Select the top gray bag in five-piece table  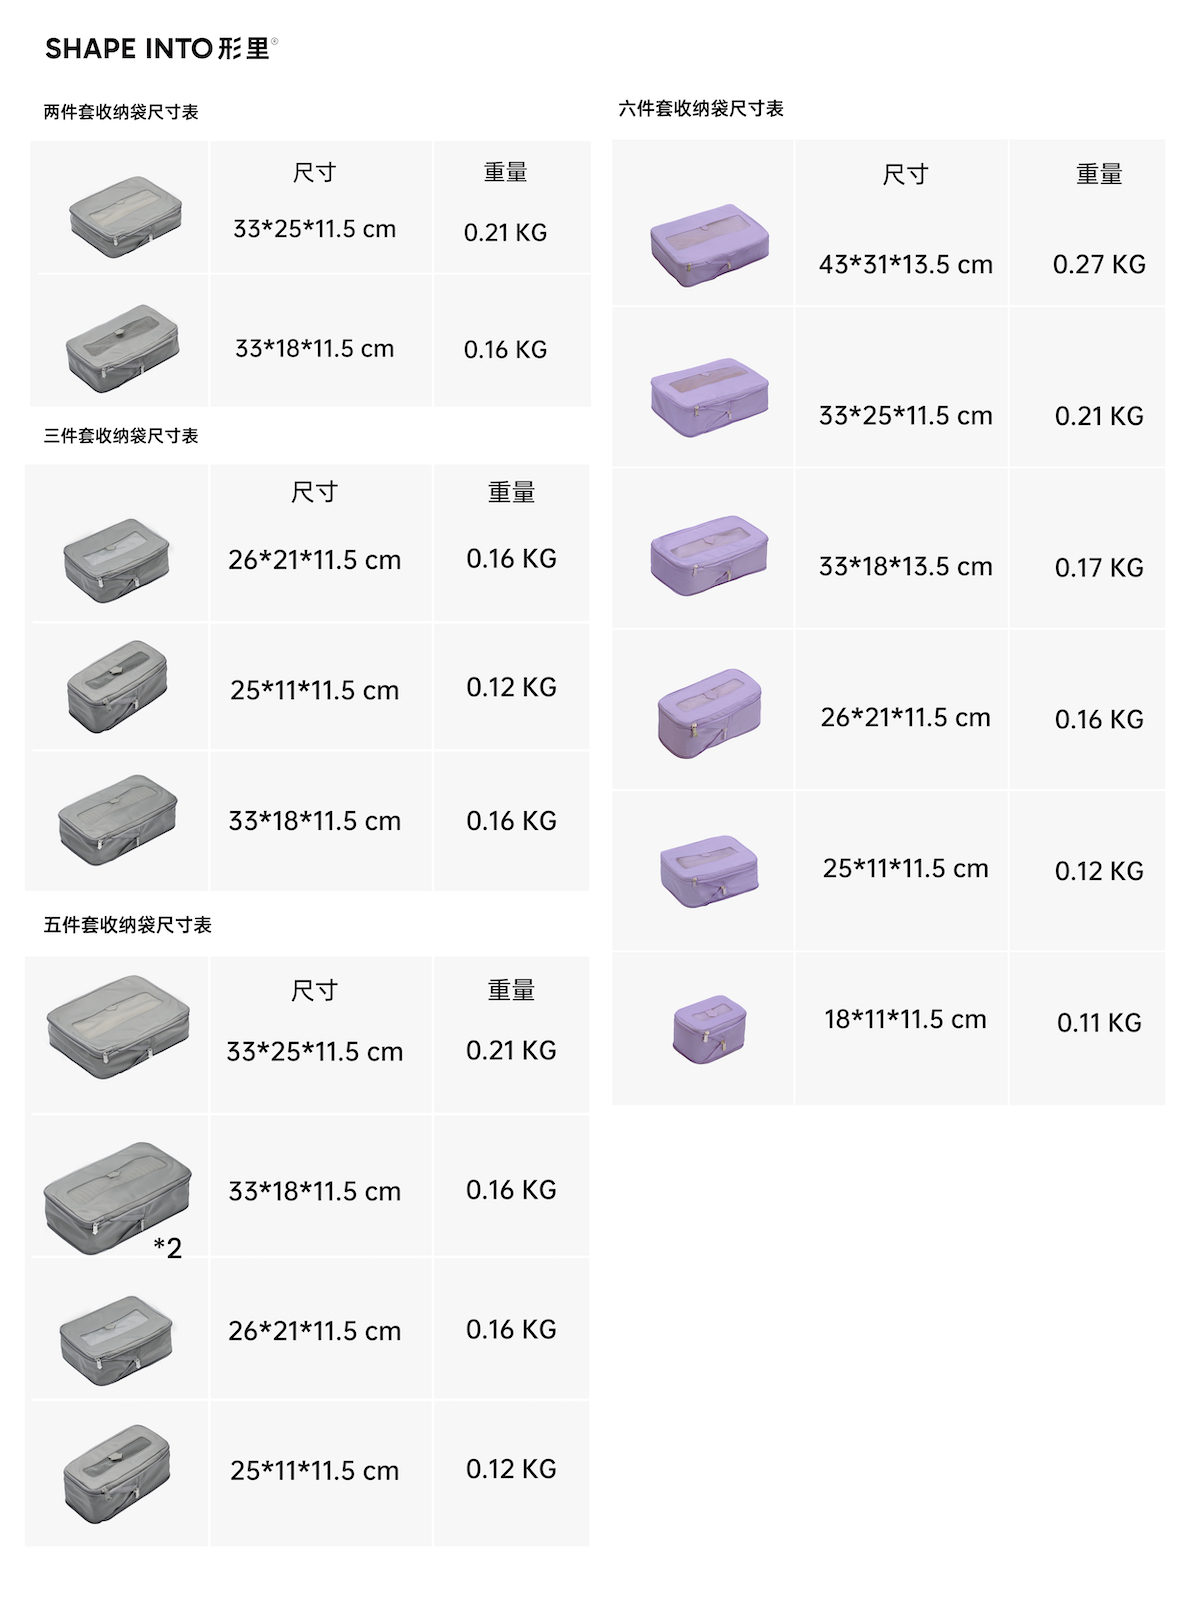click(118, 1026)
